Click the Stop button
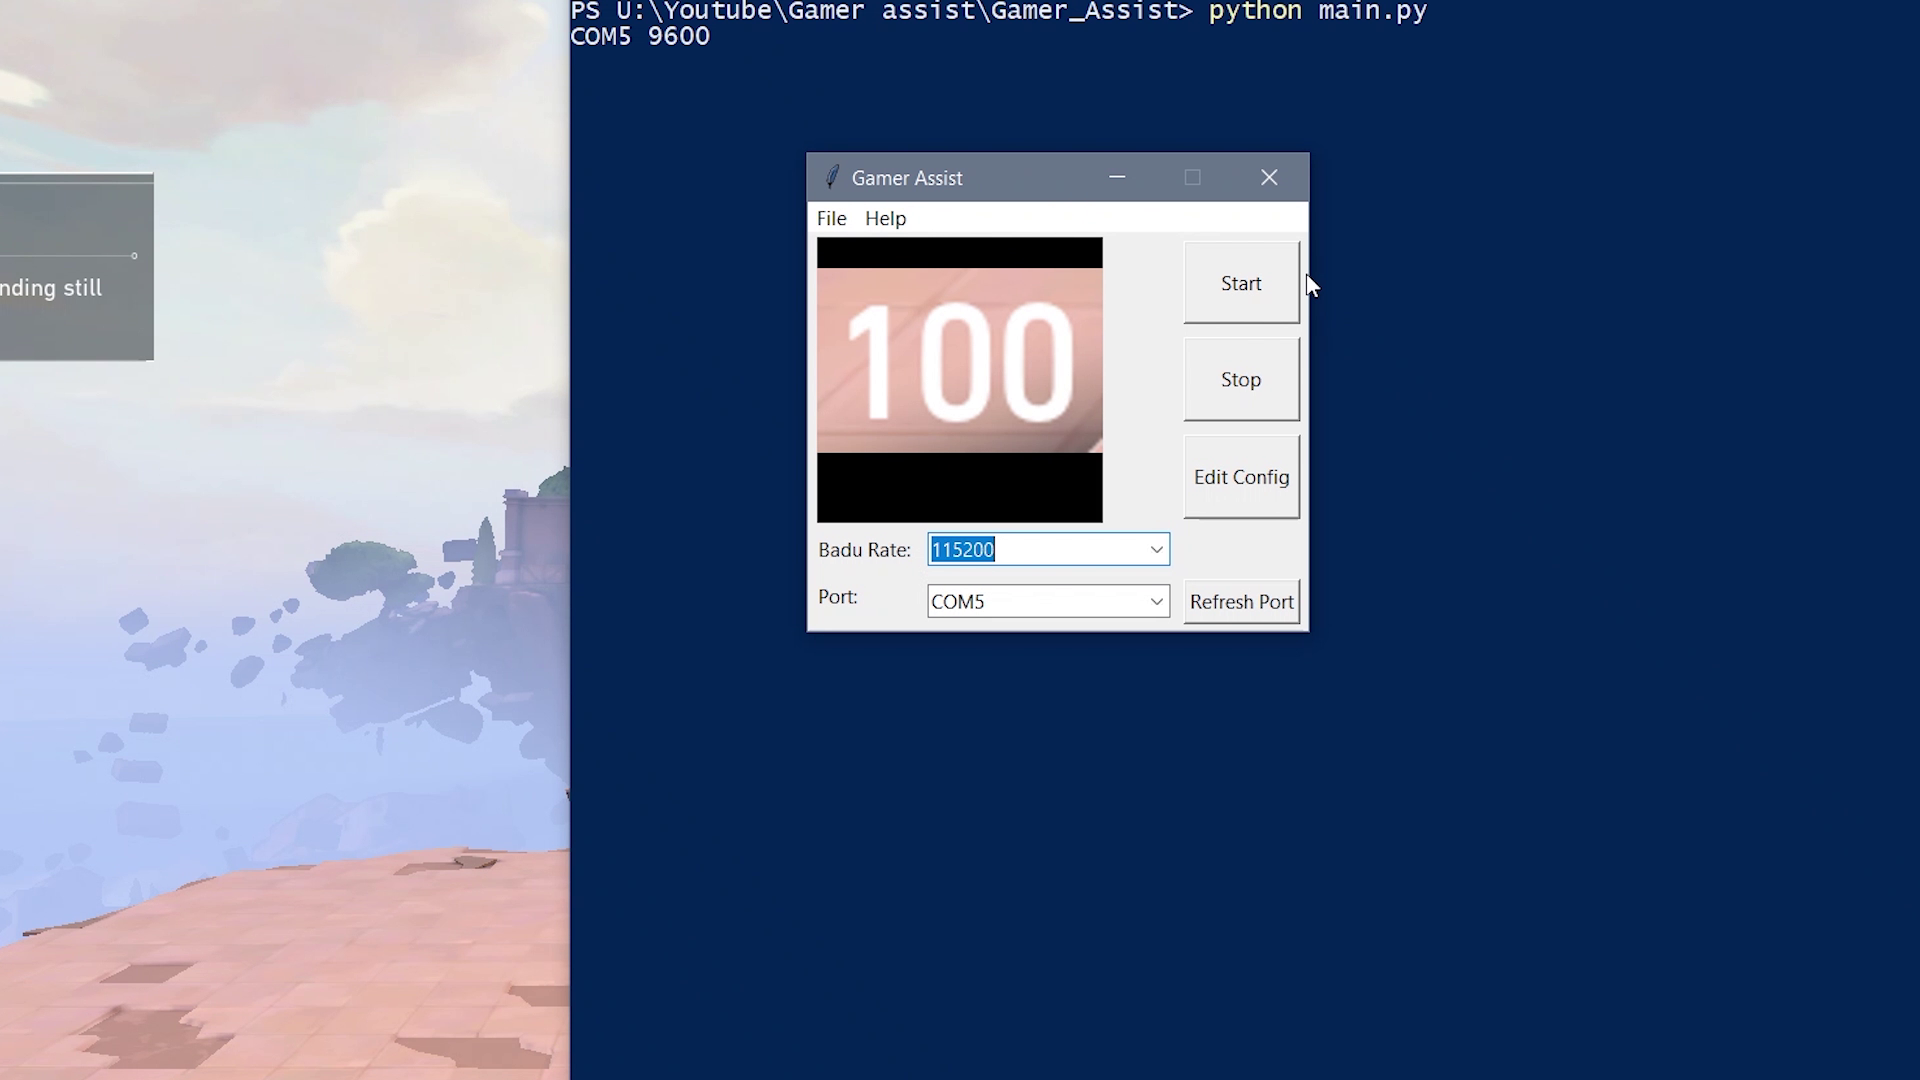The image size is (1920, 1080). (1240, 379)
